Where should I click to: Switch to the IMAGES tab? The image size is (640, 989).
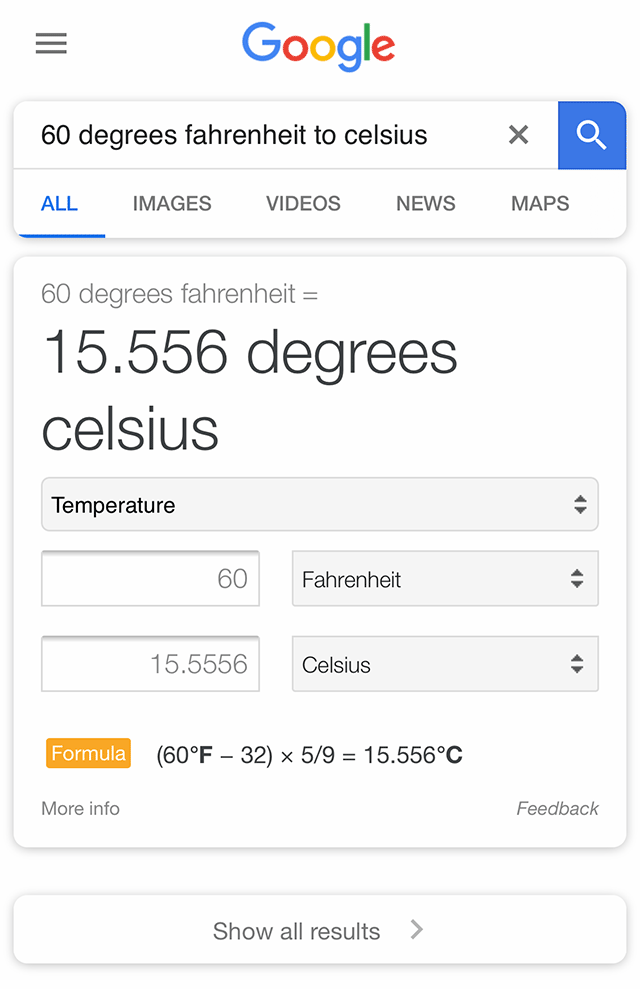[x=172, y=204]
